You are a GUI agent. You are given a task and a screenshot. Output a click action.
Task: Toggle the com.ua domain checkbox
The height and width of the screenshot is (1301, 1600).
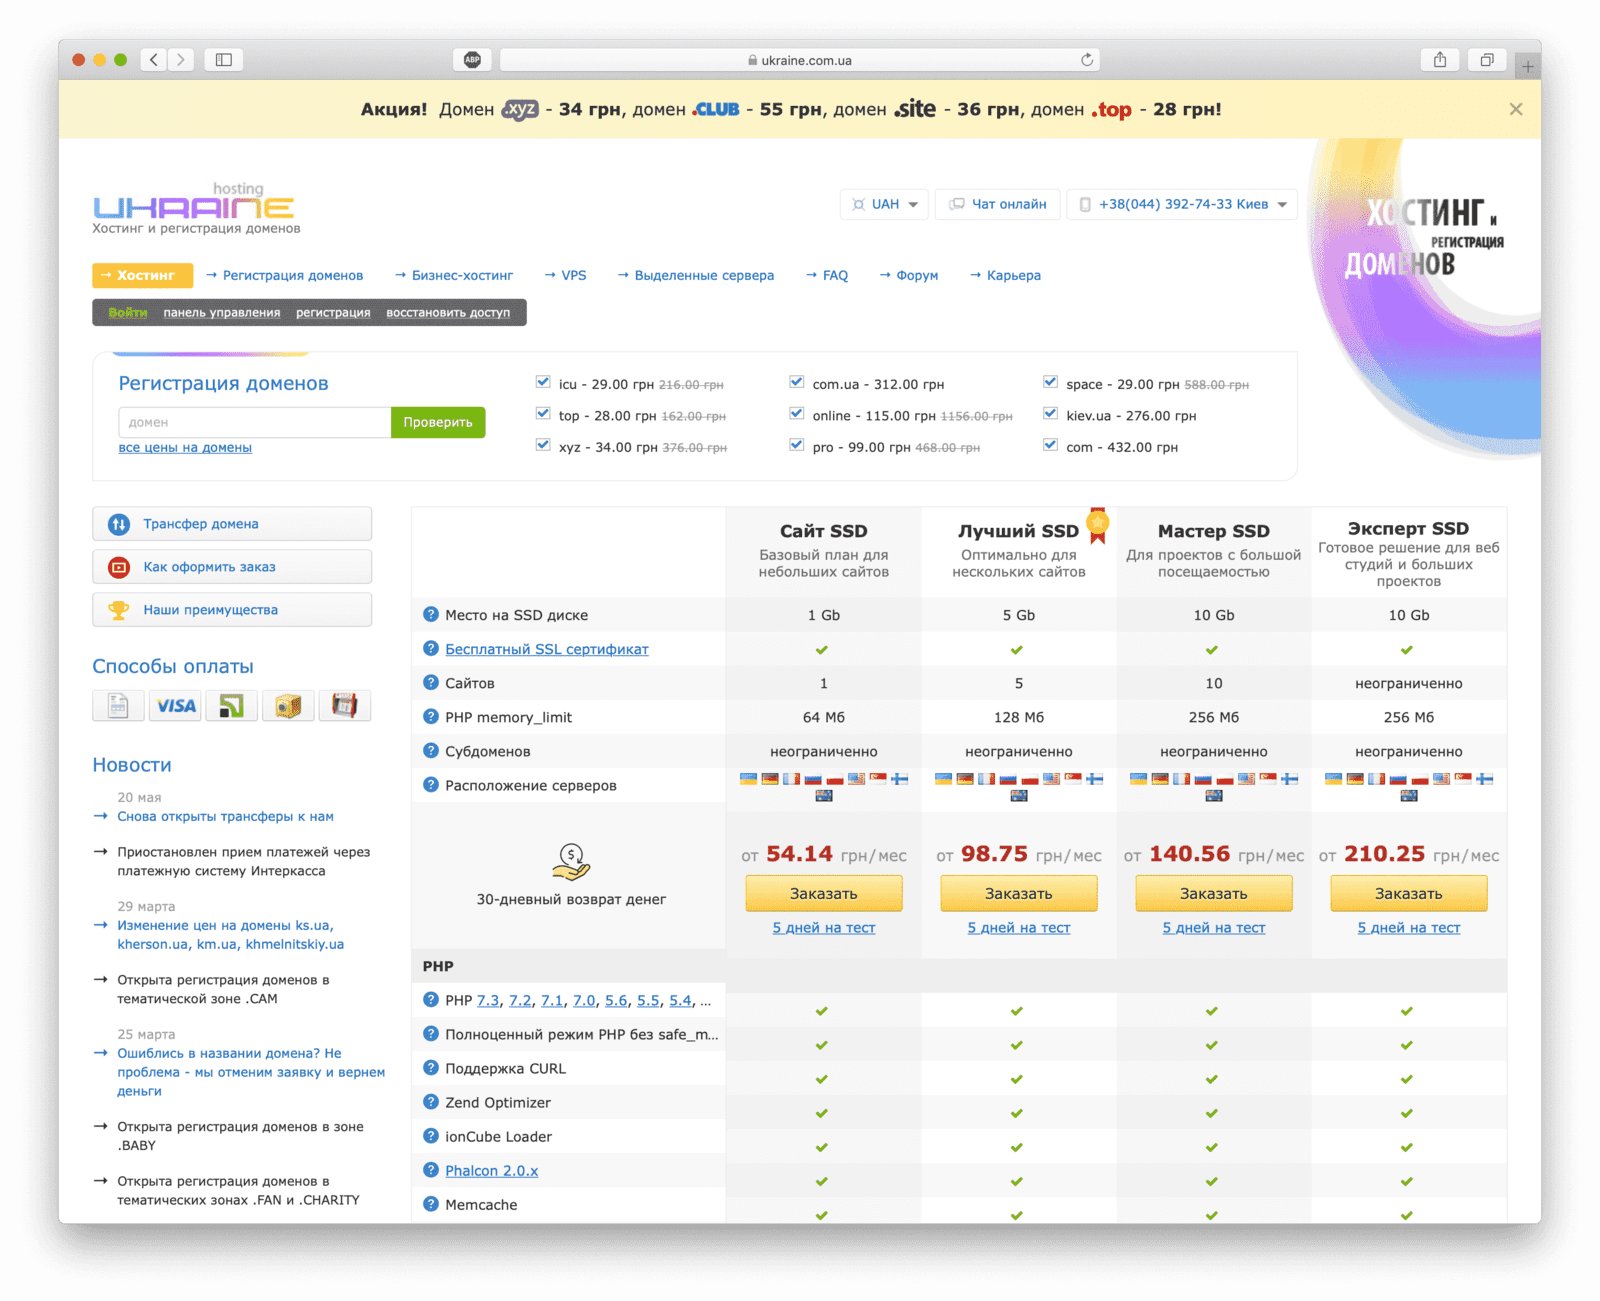(x=797, y=383)
